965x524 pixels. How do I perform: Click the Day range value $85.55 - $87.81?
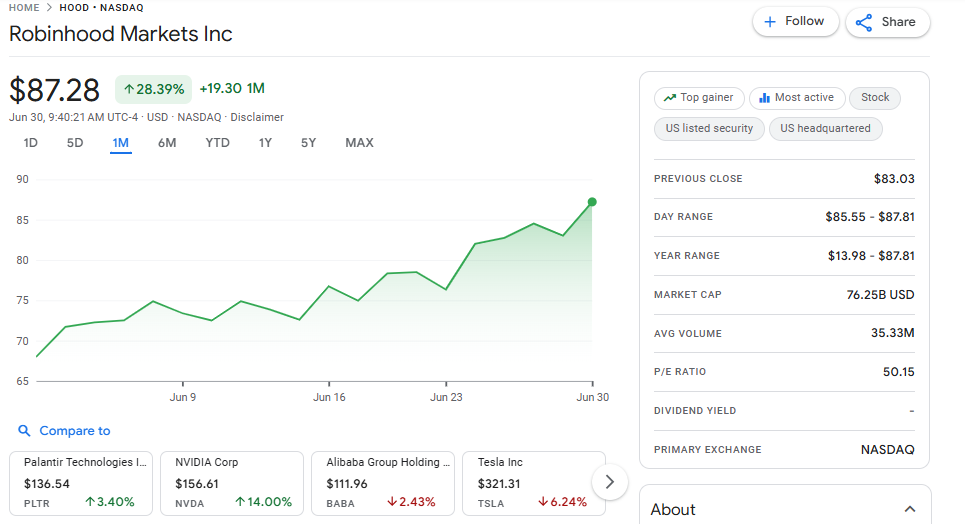pyautogui.click(x=870, y=217)
